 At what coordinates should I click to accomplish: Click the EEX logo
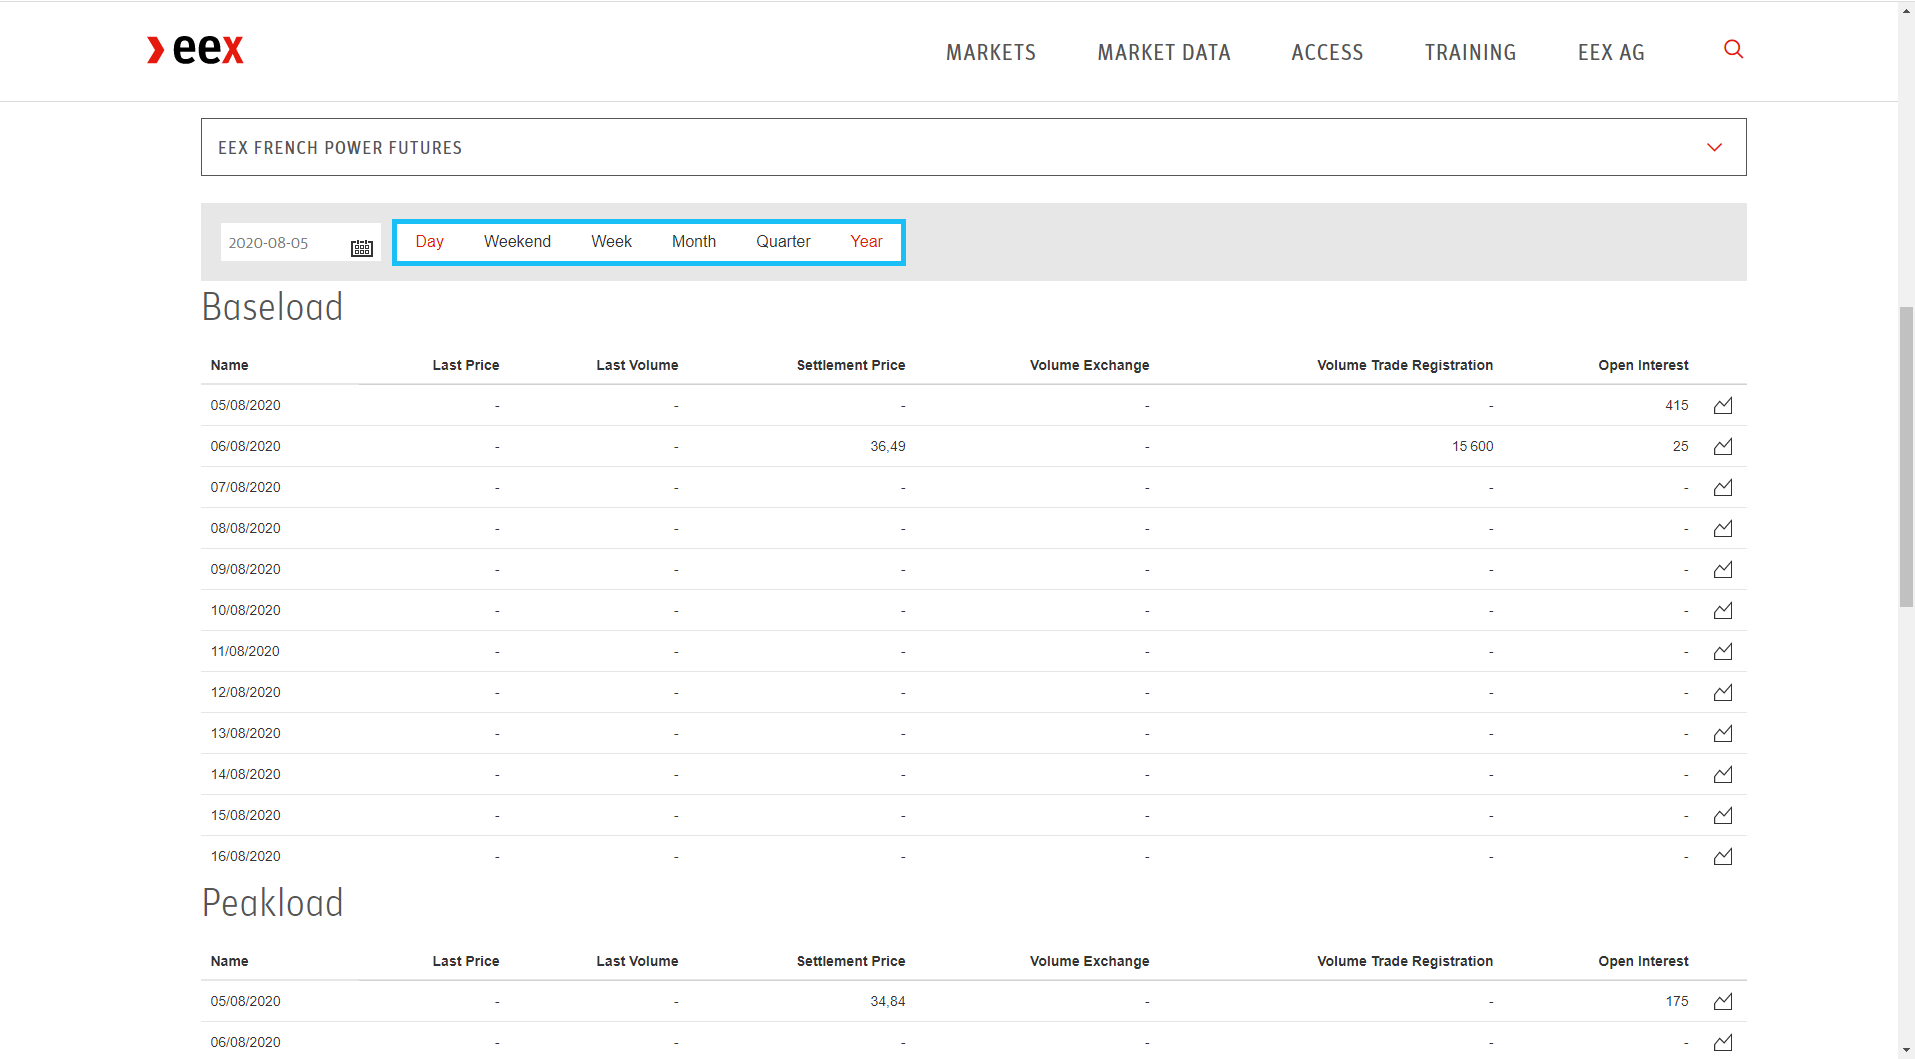pyautogui.click(x=196, y=50)
